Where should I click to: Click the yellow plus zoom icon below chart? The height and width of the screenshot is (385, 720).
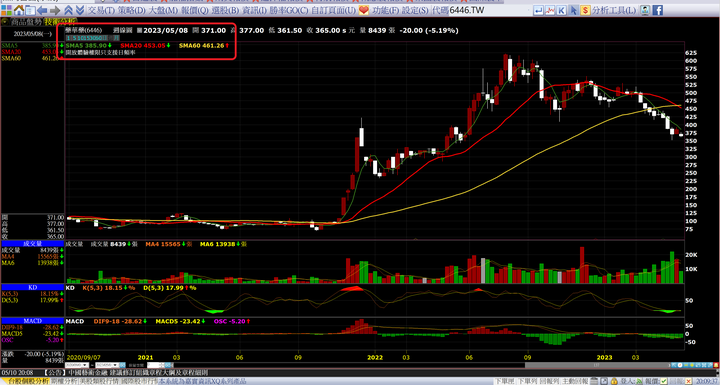pyautogui.click(x=692, y=365)
